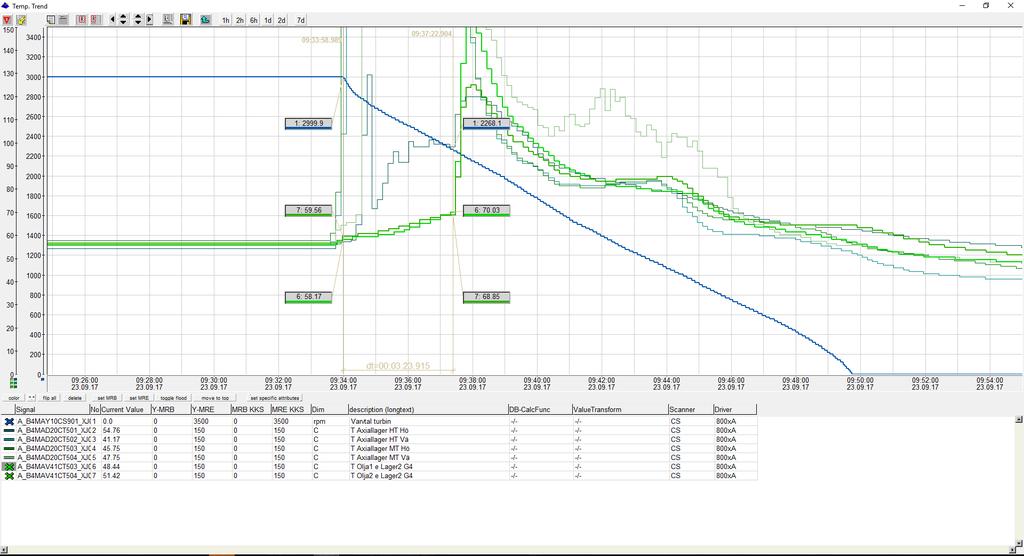Click the small button next to 'color'

31,398
